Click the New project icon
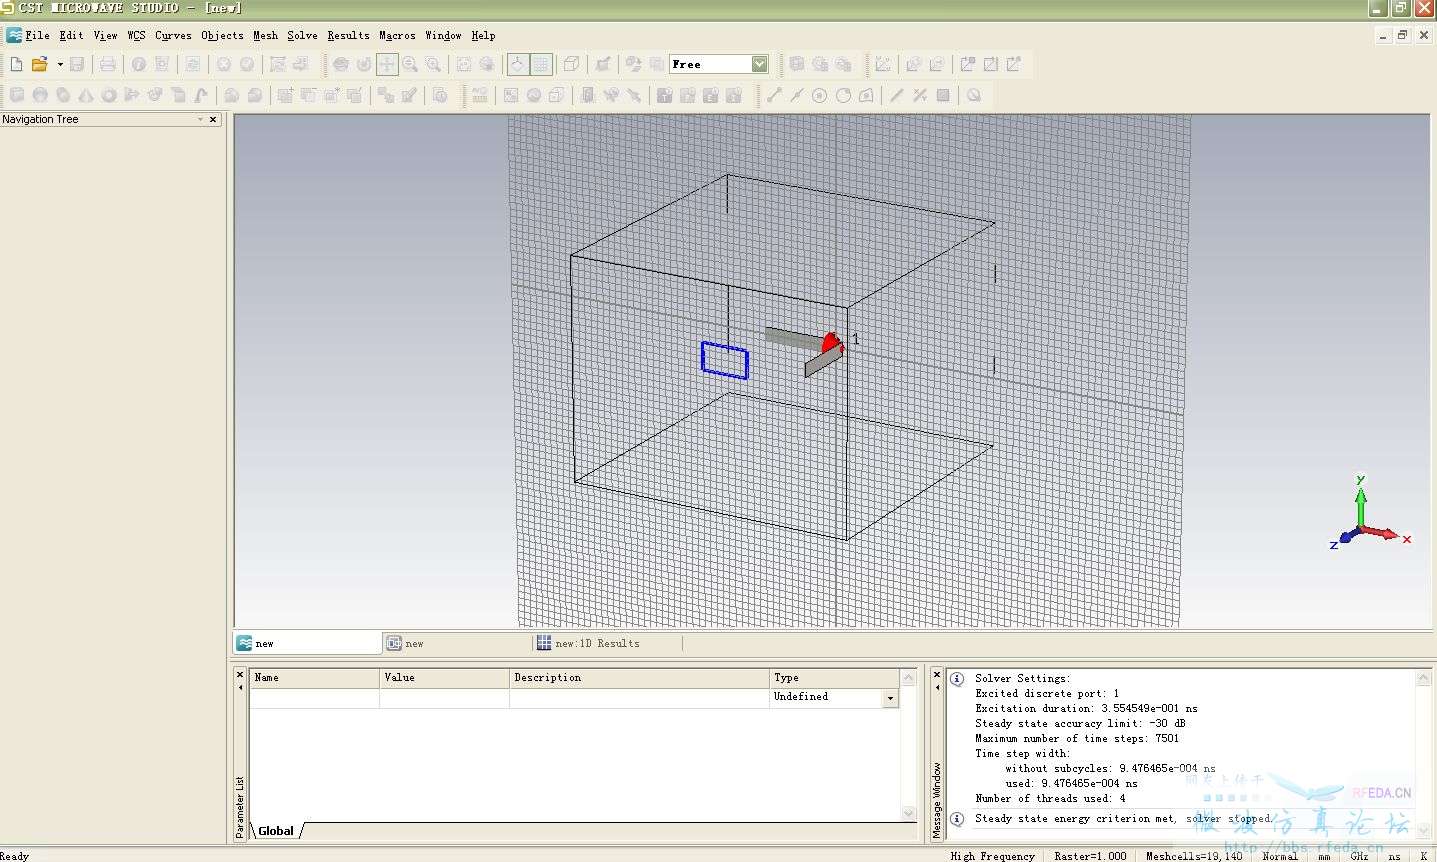 16,64
